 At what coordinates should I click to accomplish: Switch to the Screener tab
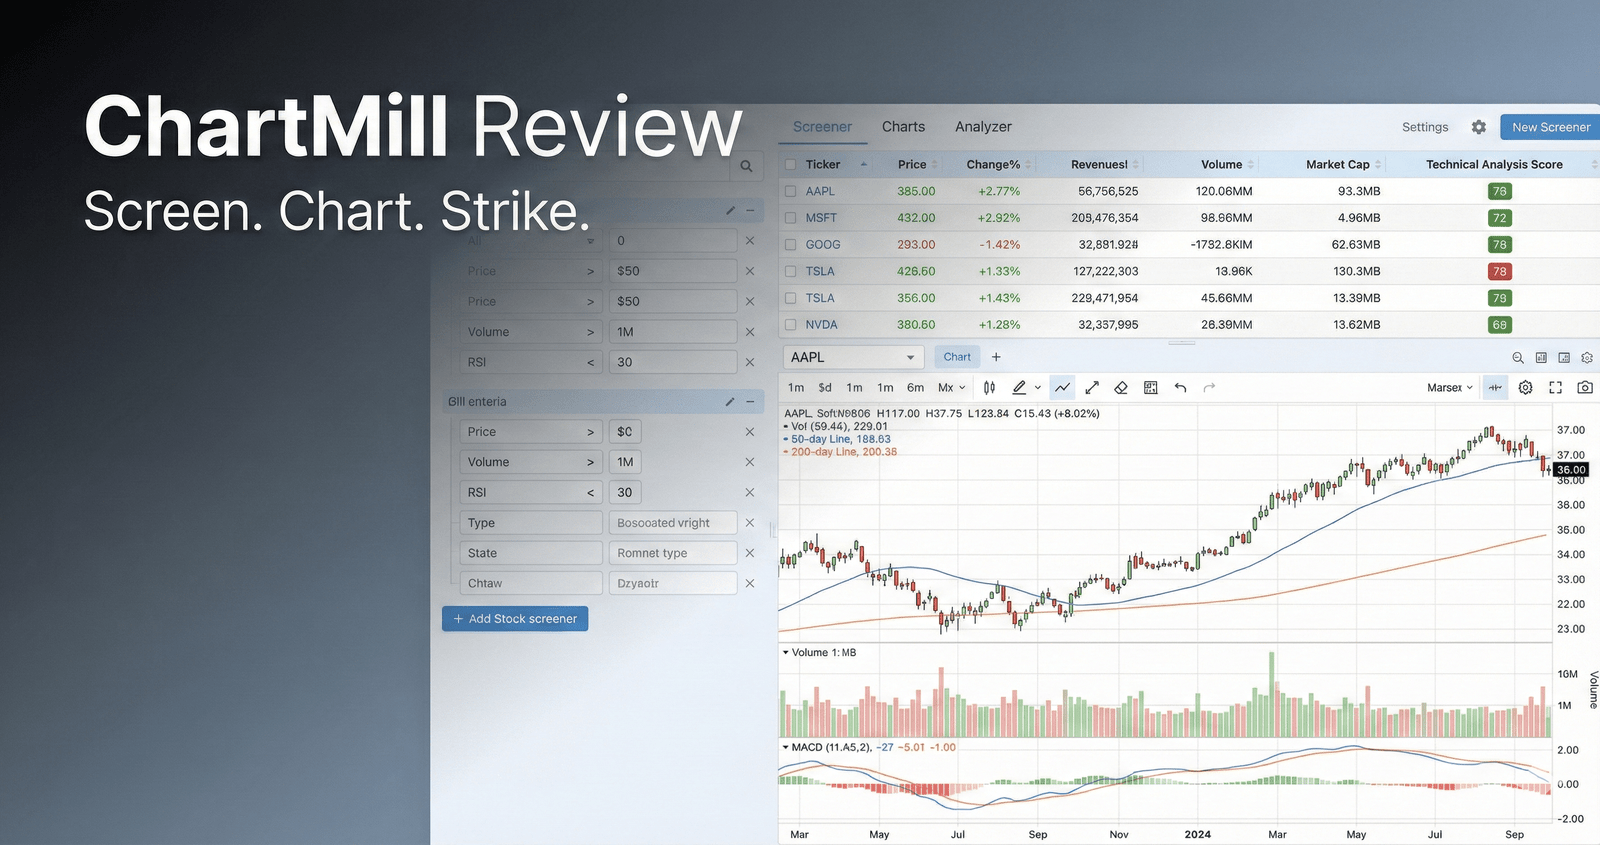point(822,127)
